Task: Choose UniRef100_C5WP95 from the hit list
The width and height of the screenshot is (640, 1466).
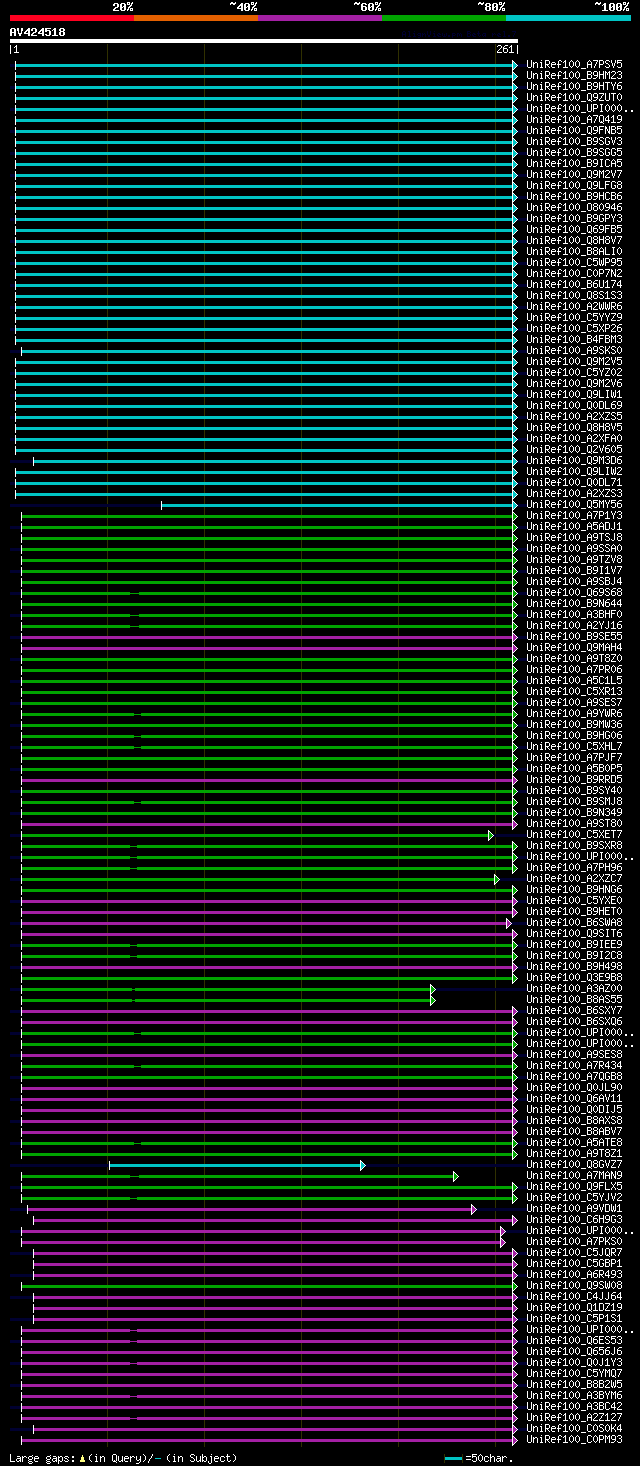Action: click(x=574, y=262)
